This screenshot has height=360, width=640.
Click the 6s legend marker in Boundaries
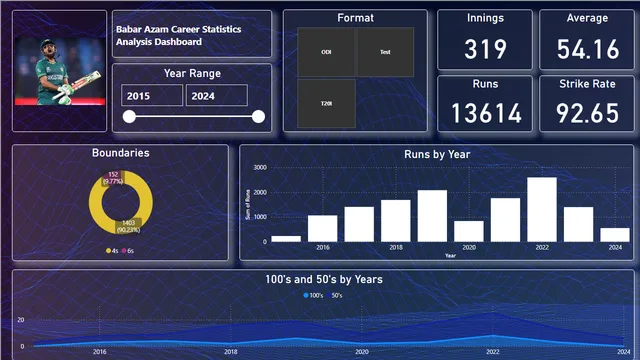coord(124,251)
